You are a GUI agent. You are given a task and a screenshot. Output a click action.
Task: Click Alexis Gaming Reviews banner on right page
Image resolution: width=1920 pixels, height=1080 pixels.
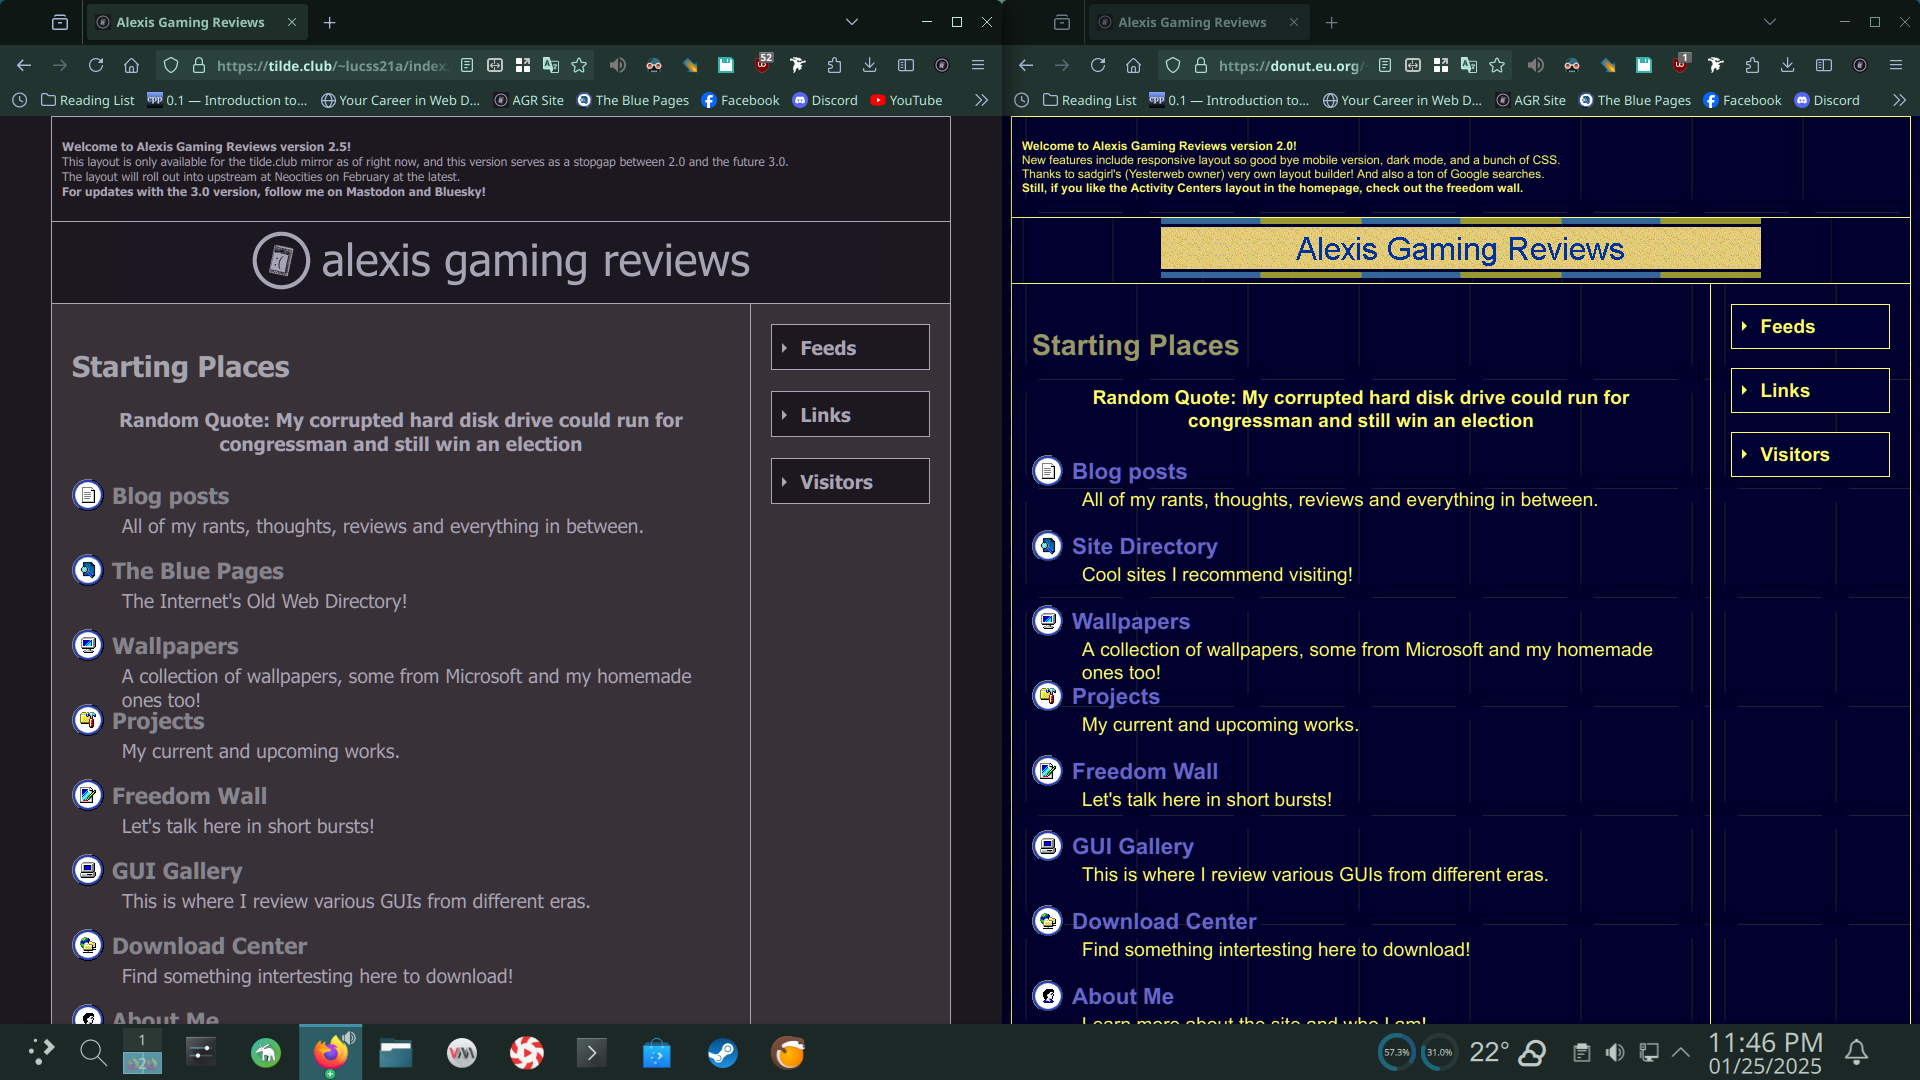[1460, 248]
